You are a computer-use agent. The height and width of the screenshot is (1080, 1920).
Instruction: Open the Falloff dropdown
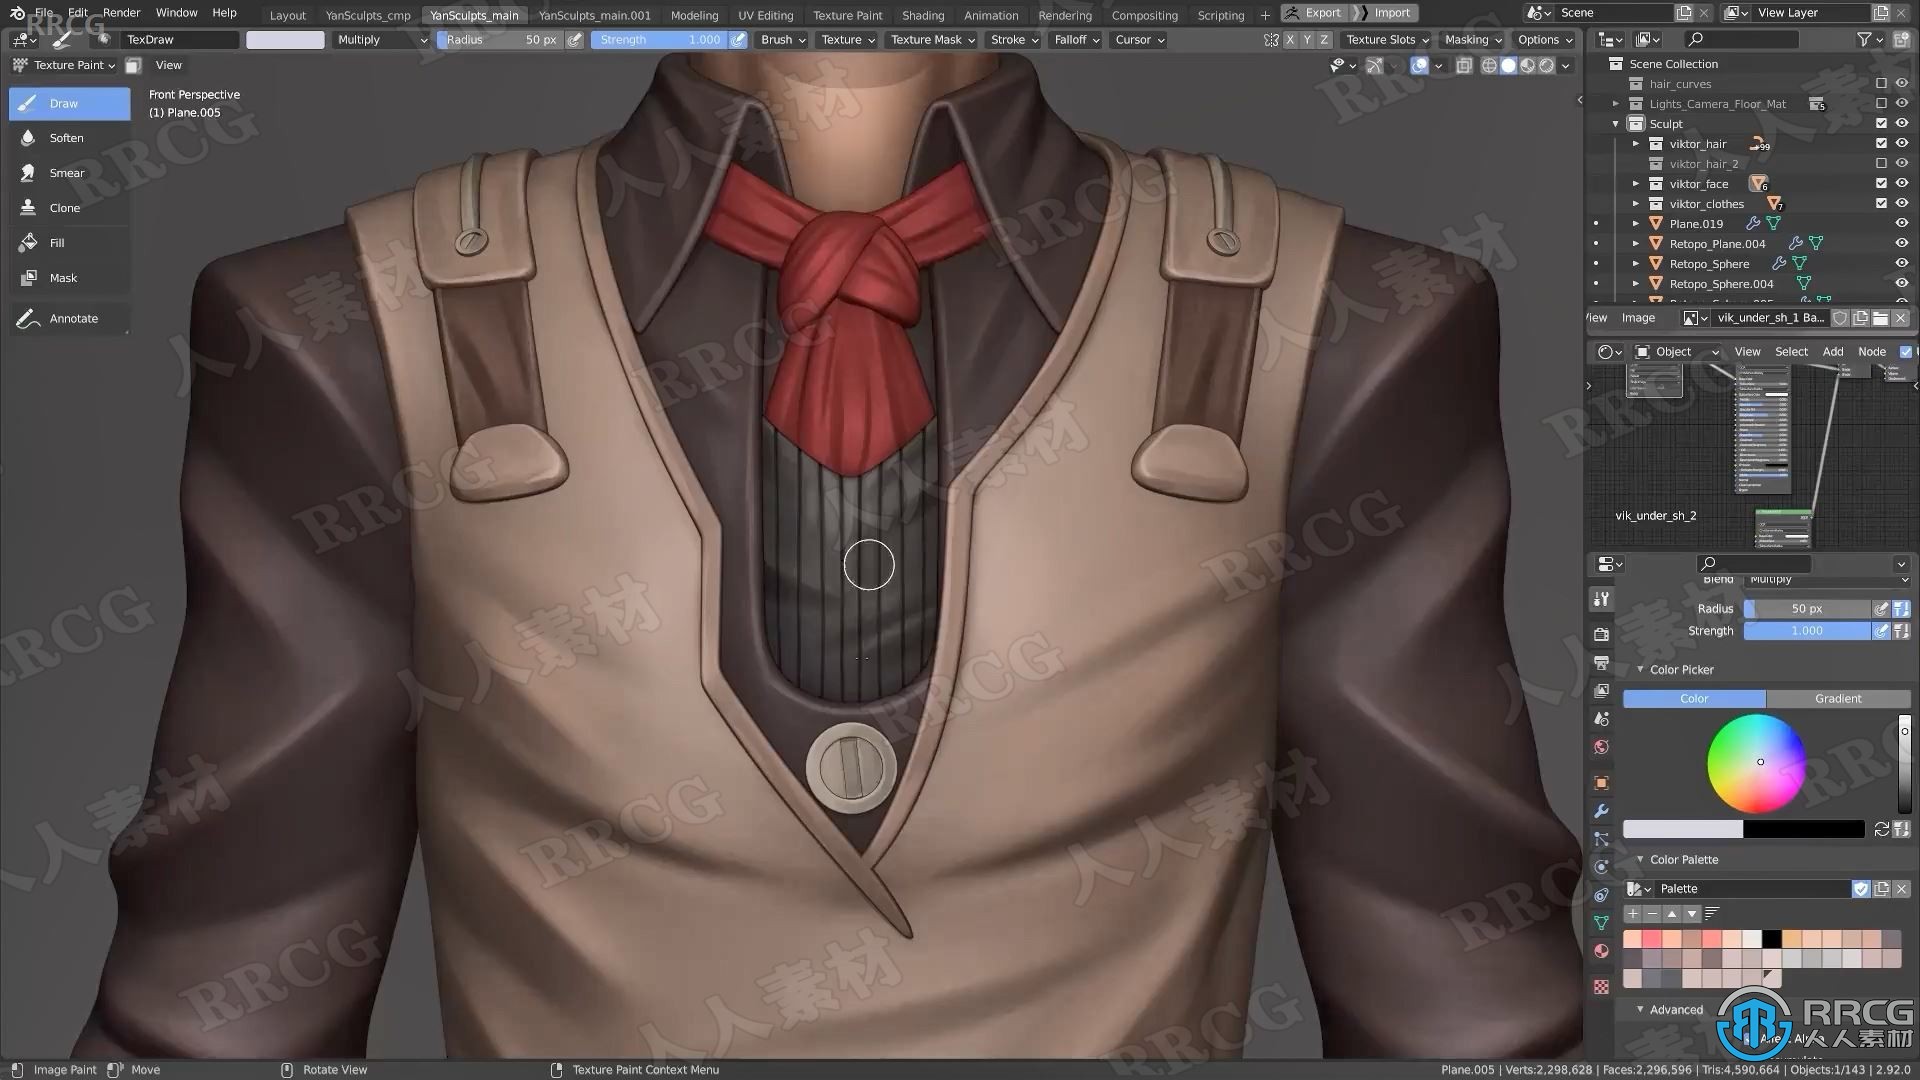(x=1076, y=40)
